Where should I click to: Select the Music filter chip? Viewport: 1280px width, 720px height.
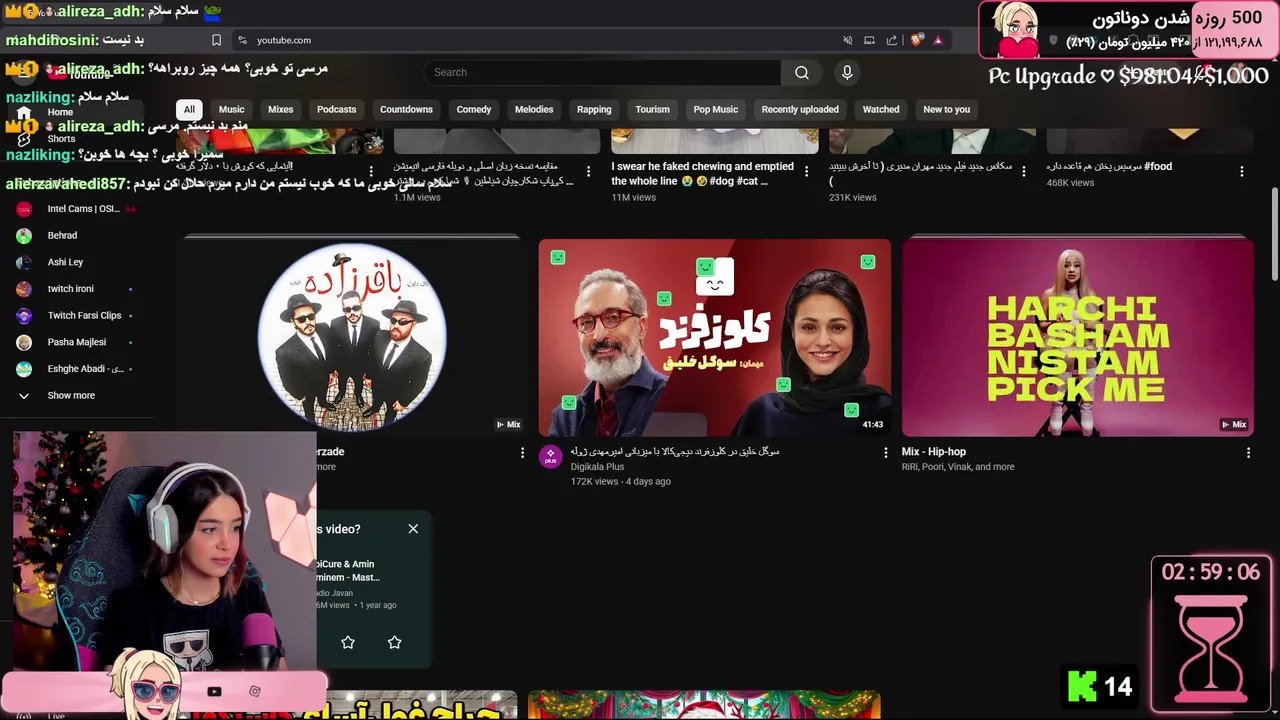(231, 109)
